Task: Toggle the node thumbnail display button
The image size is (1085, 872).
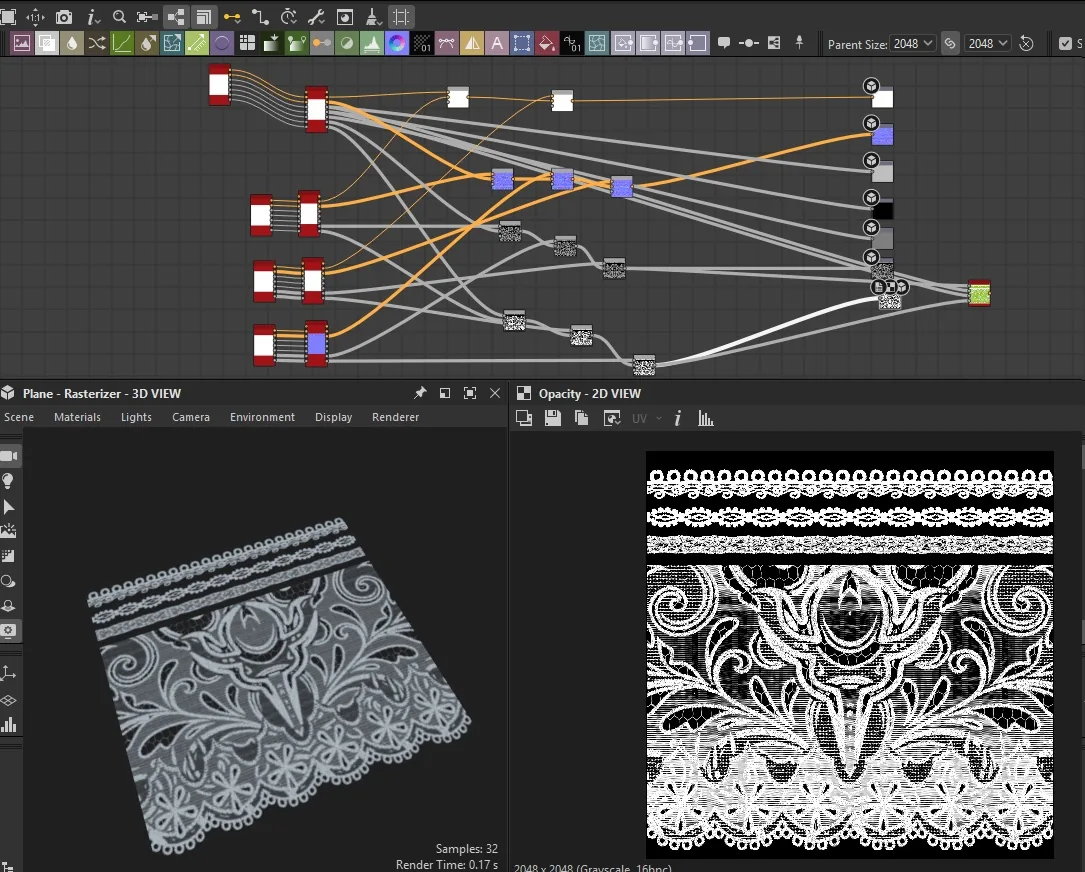Action: click(x=176, y=17)
